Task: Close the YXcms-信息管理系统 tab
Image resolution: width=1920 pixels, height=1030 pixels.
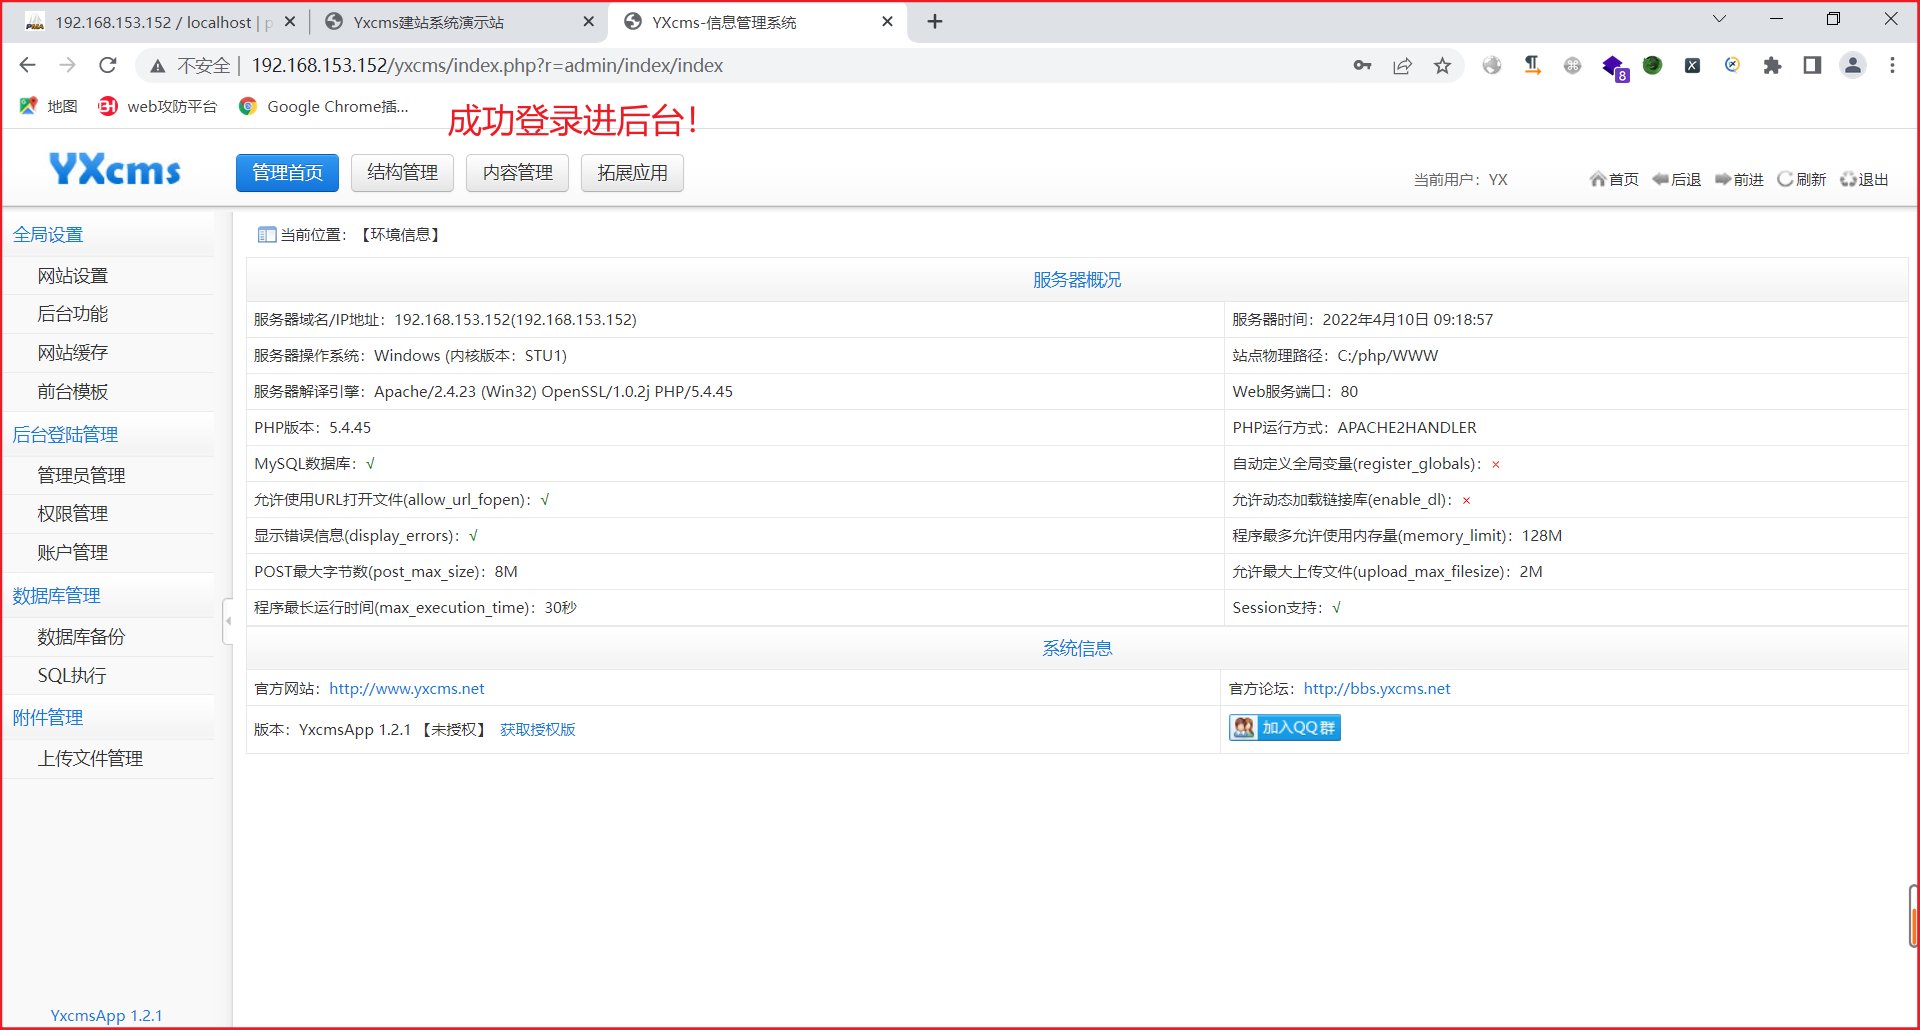Action: point(887,22)
